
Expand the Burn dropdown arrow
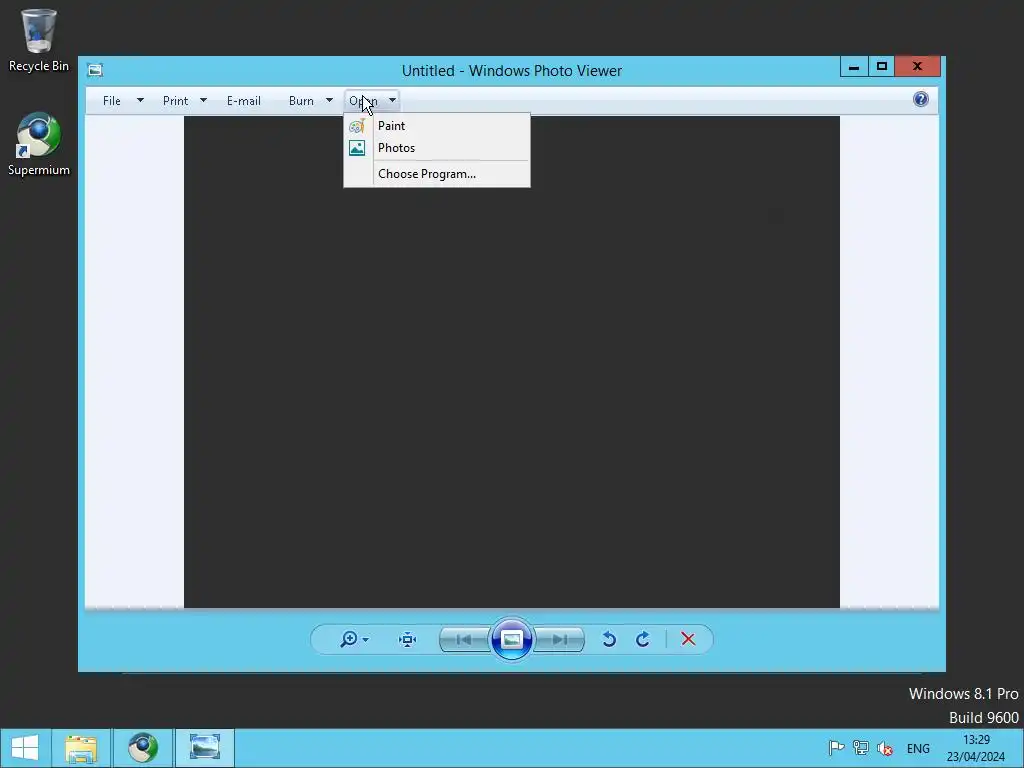click(329, 101)
